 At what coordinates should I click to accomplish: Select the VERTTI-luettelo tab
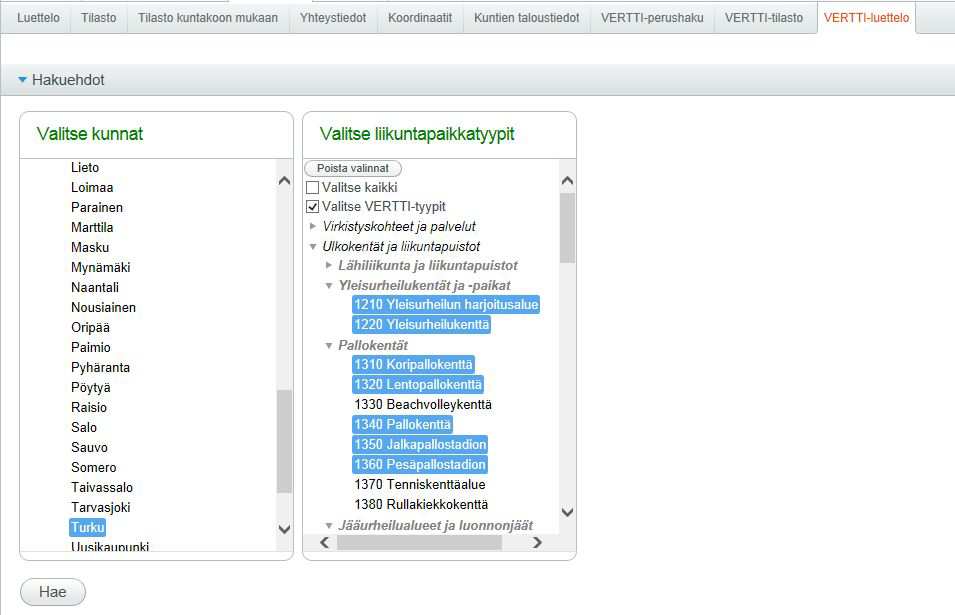(866, 18)
